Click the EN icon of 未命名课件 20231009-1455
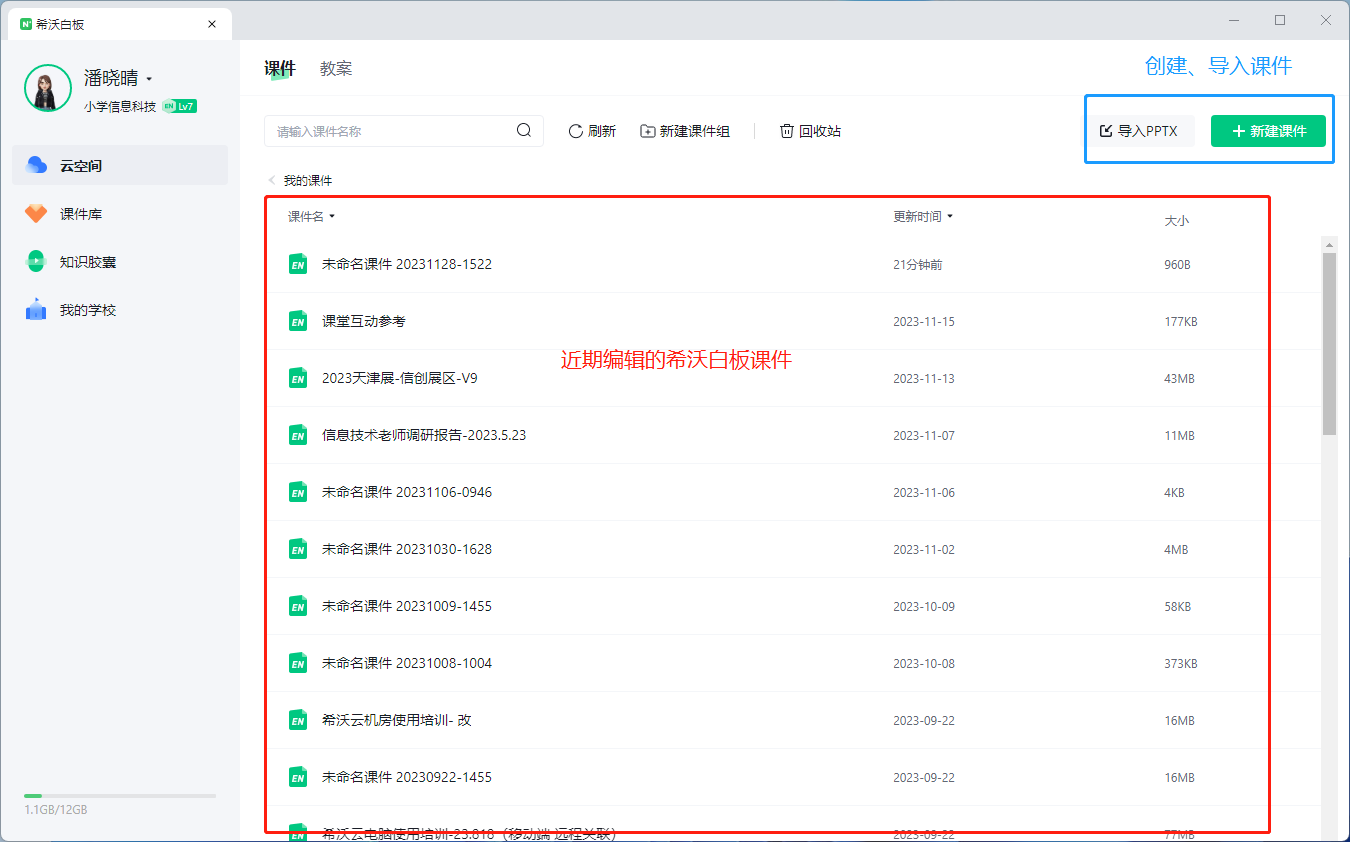Screen dimensions: 1350x842 coord(297,606)
